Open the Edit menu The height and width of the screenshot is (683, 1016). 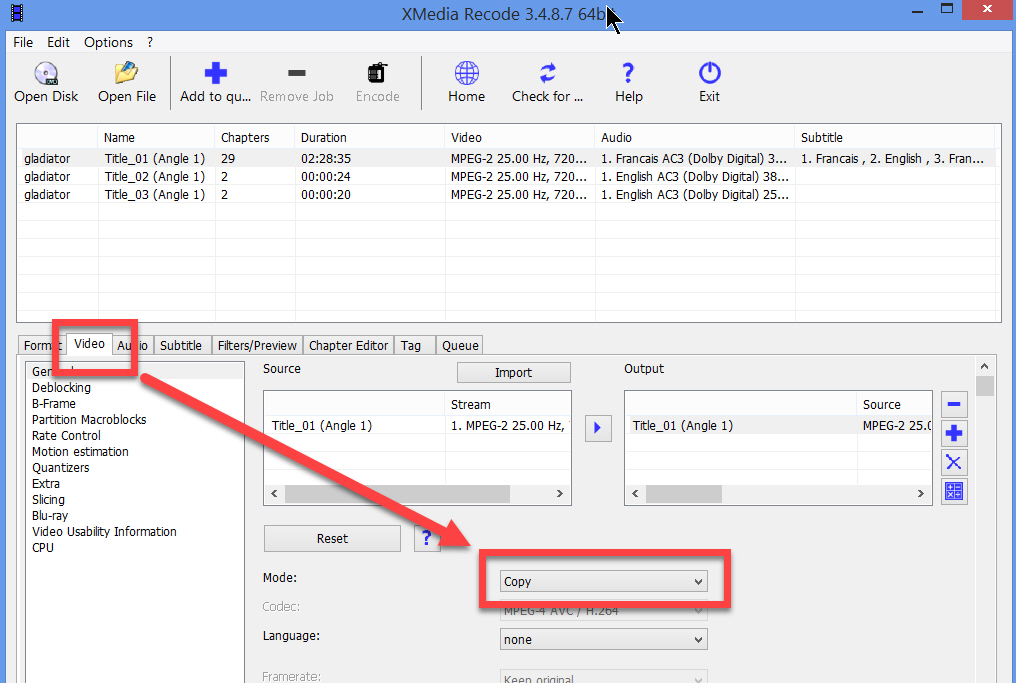tap(58, 42)
